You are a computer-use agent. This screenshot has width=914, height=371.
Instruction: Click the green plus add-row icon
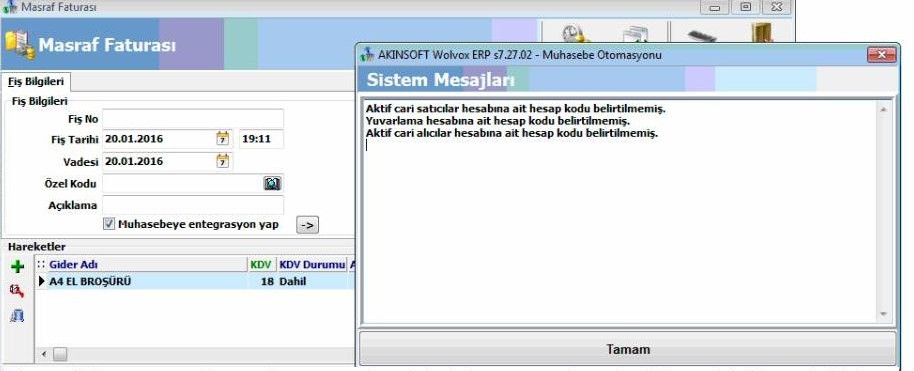click(18, 267)
